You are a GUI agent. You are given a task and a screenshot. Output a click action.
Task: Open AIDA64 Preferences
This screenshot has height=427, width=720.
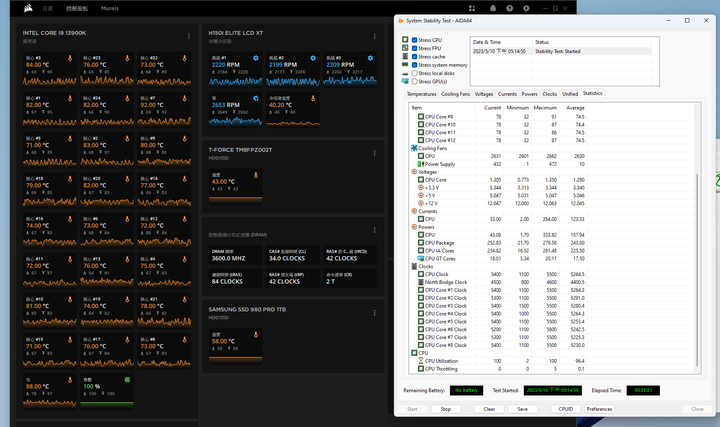[x=599, y=409]
